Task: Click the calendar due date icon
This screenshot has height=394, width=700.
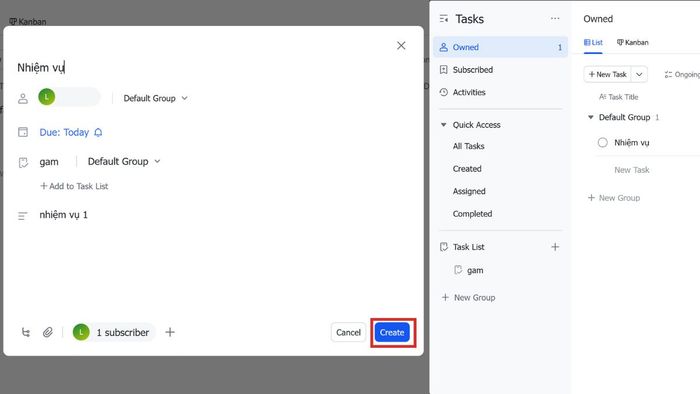Action: [23, 132]
